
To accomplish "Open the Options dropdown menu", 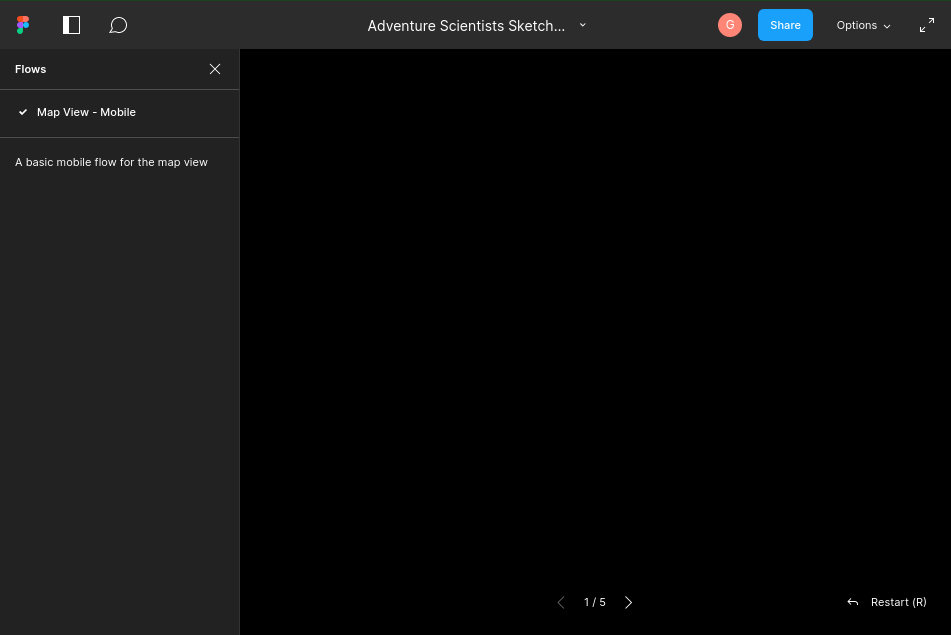I will coord(863,25).
